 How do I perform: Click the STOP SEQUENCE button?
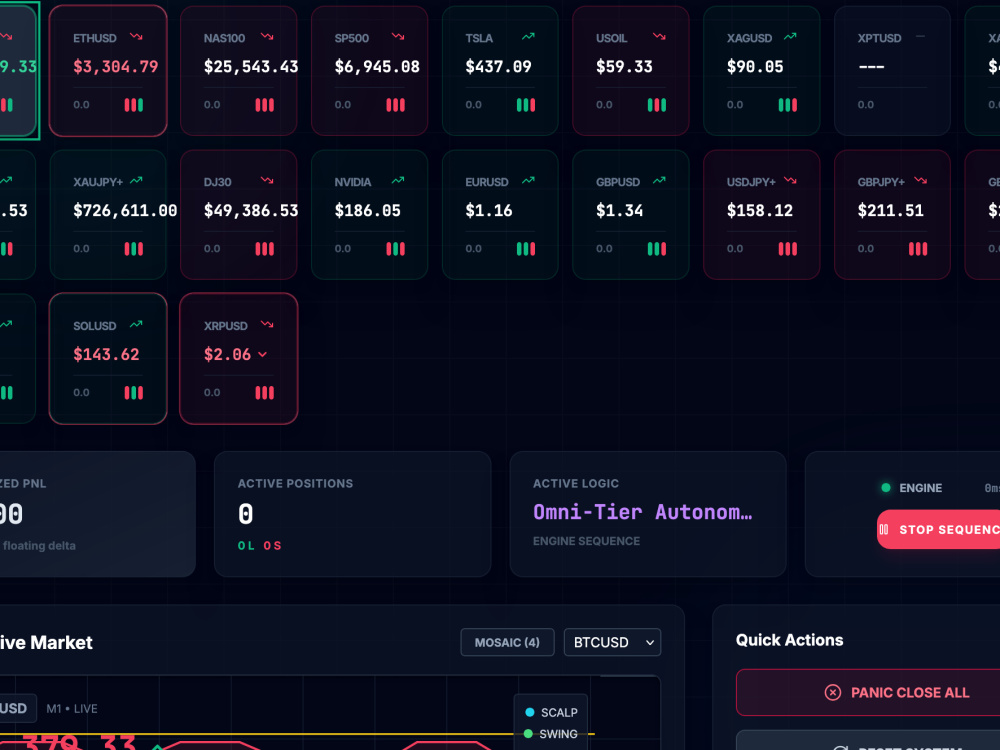click(939, 529)
